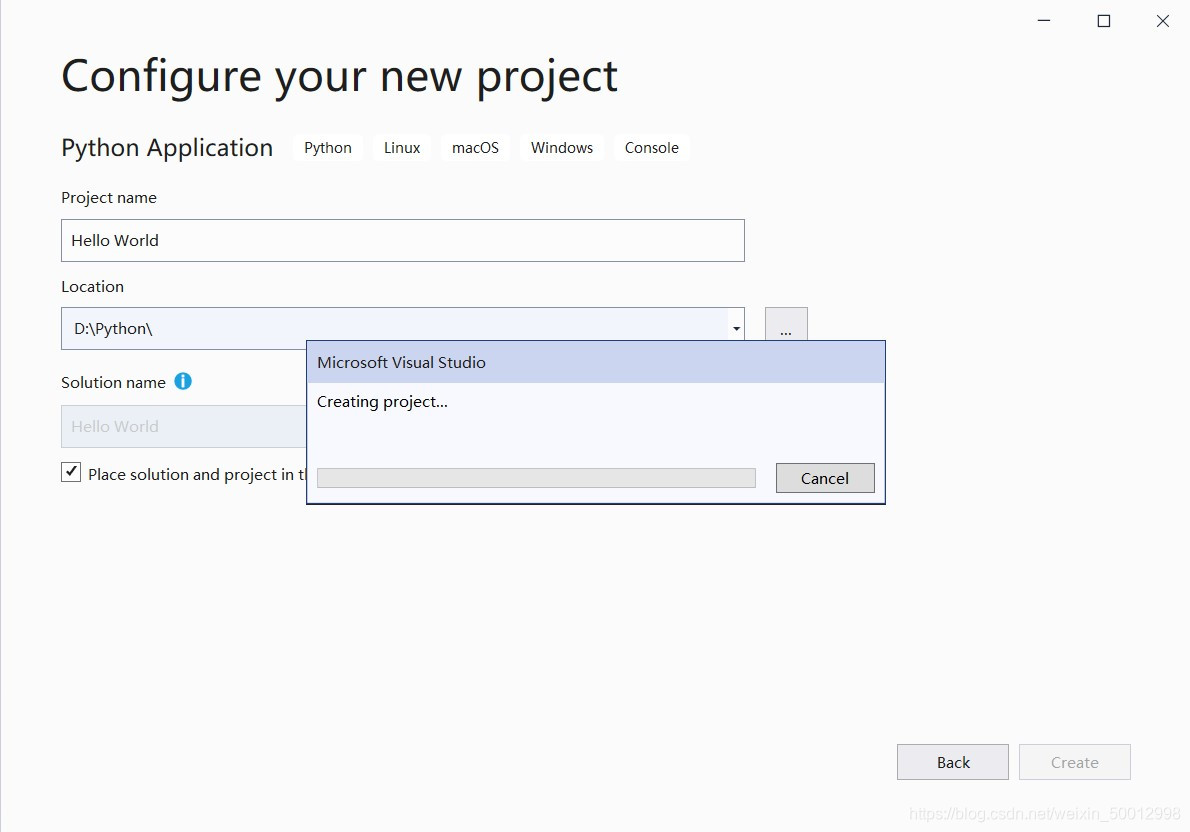This screenshot has height=832, width=1190.
Task: Click the greyed-out Create button
Action: [1075, 762]
